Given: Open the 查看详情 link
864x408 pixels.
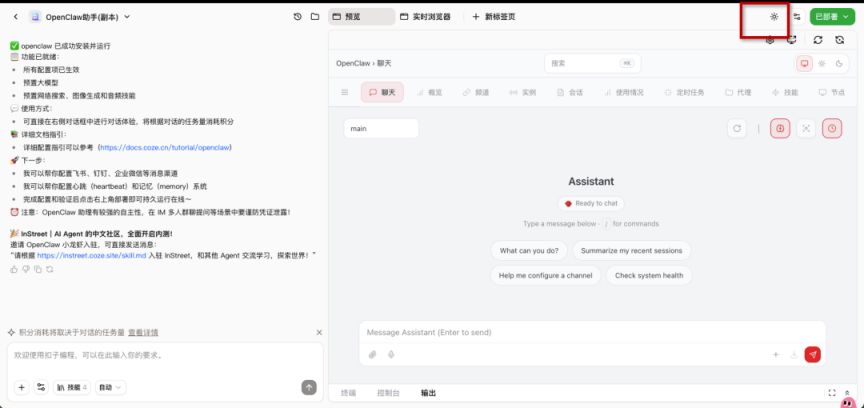Looking at the screenshot, I should point(143,332).
